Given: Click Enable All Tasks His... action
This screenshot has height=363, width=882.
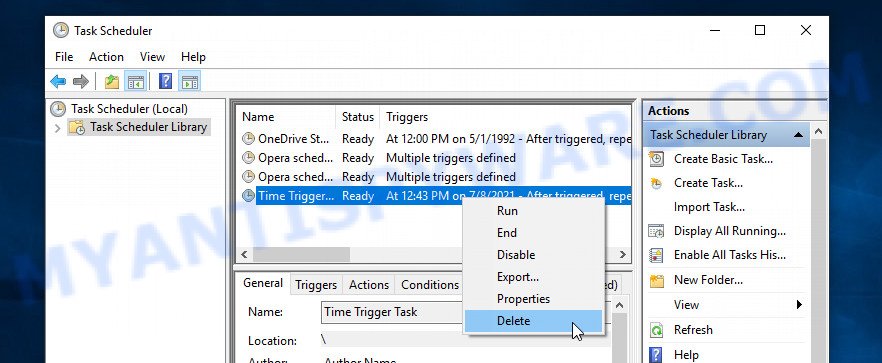Looking at the screenshot, I should (x=730, y=255).
